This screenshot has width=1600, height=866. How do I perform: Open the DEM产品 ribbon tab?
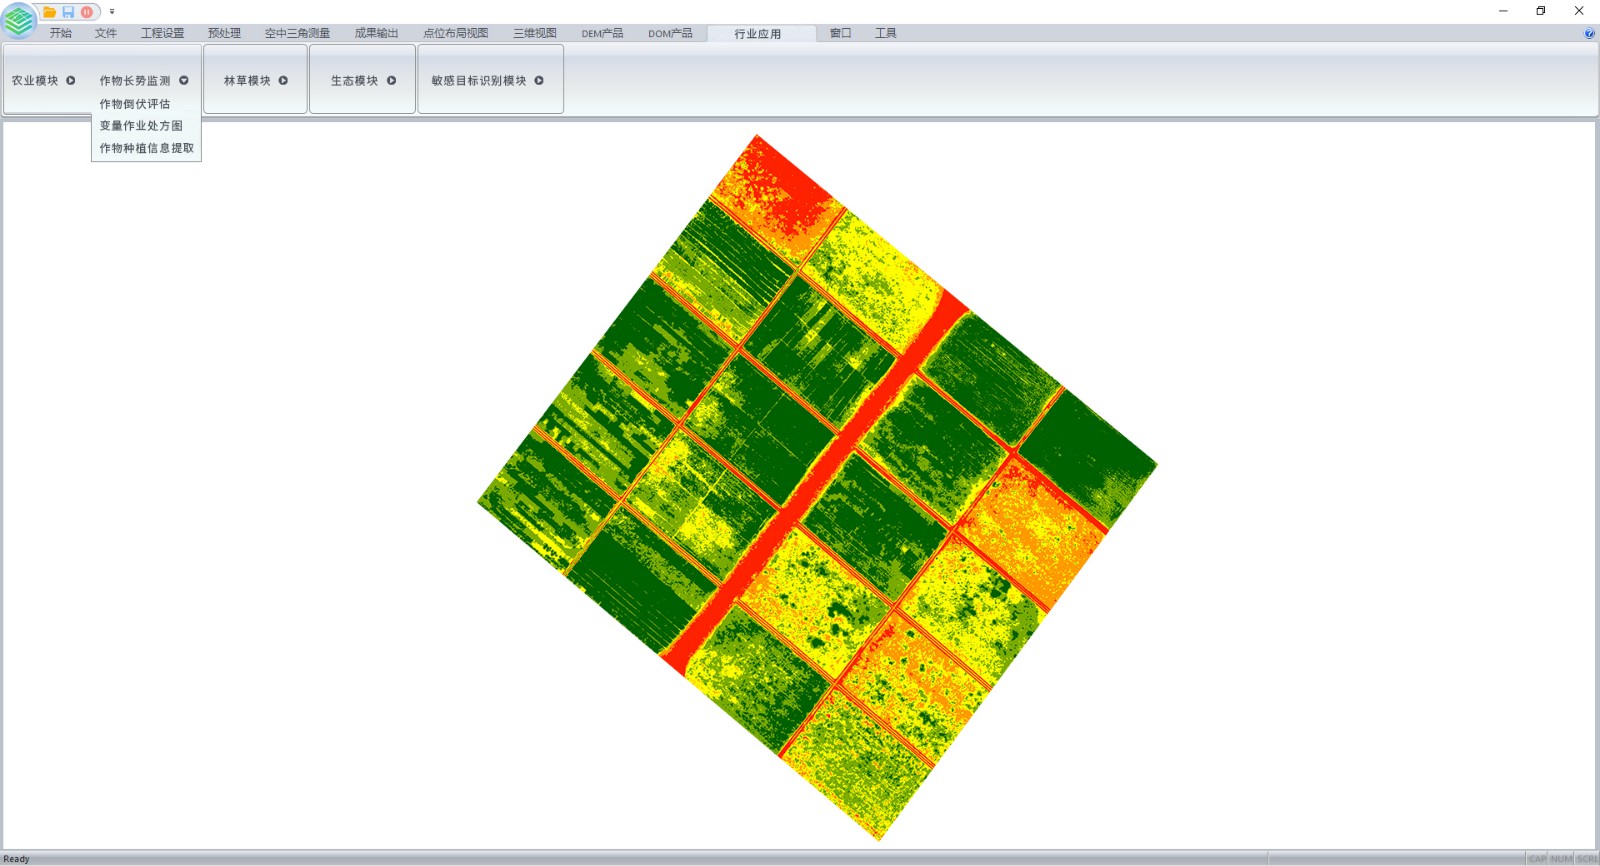tap(602, 33)
